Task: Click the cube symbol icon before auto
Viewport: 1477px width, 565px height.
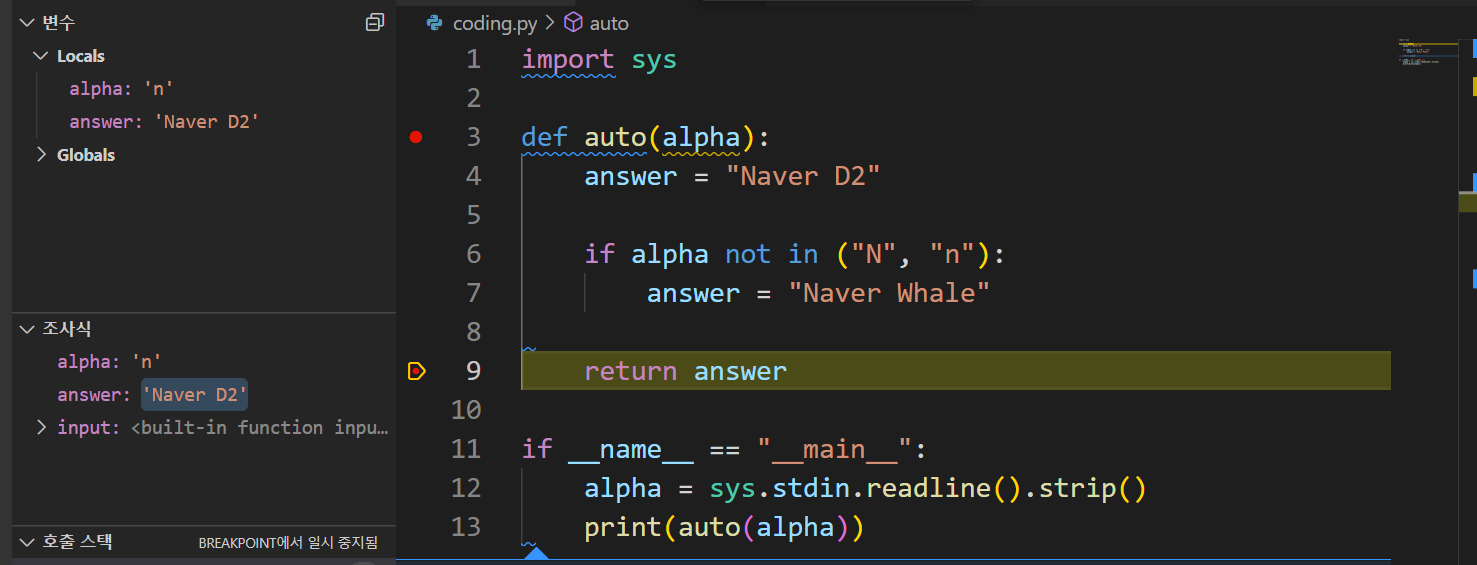Action: (x=573, y=22)
